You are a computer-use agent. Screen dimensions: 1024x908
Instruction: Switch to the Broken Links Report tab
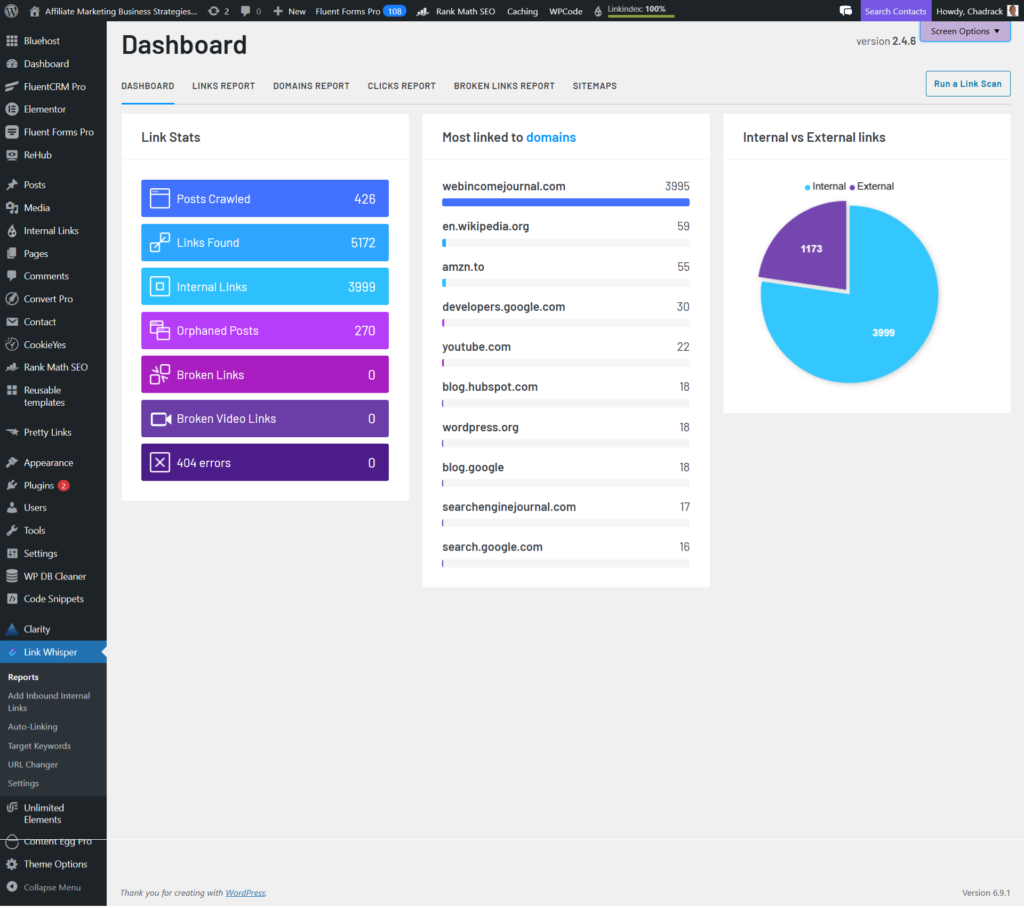tap(504, 86)
